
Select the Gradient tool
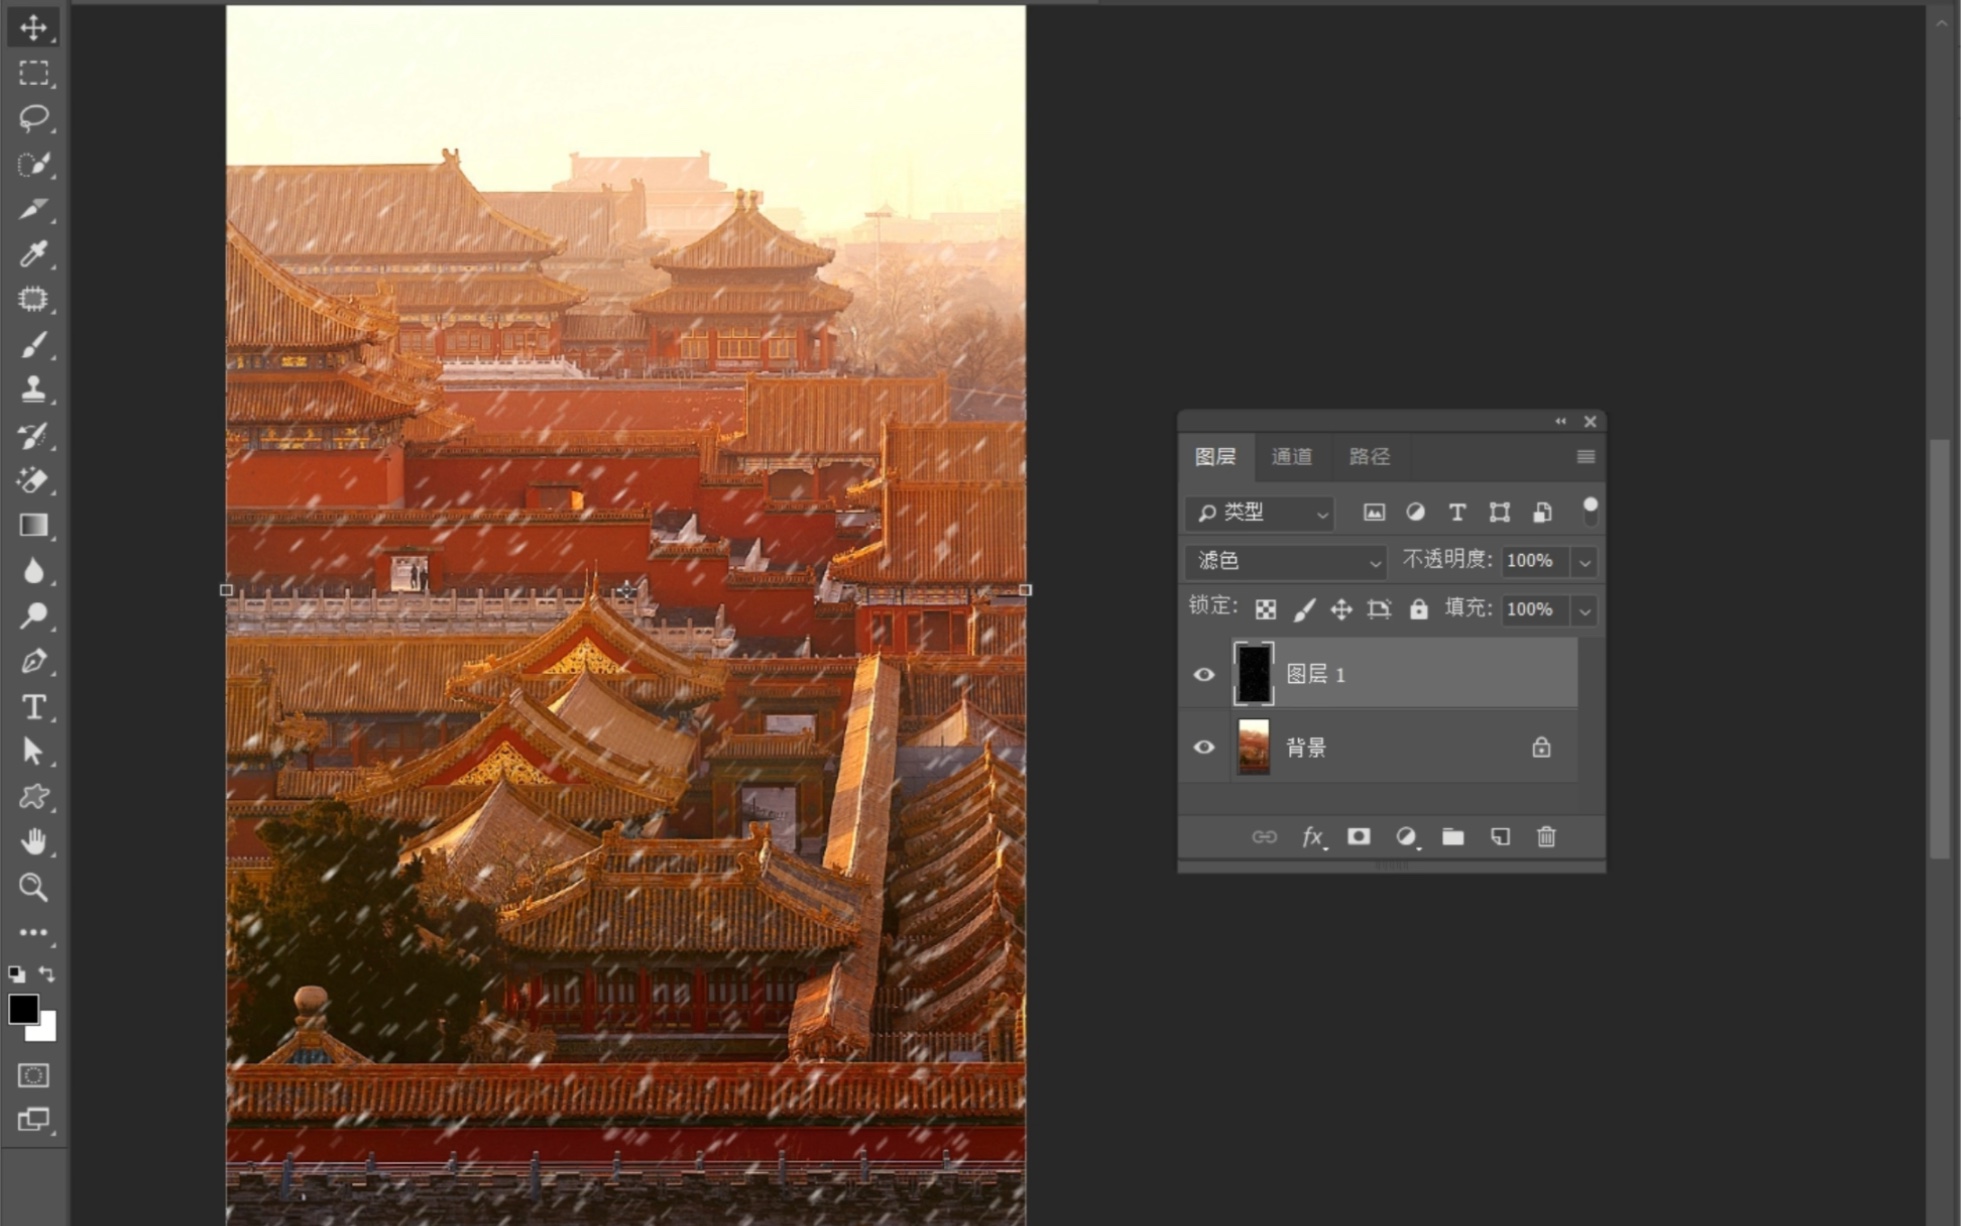click(x=33, y=525)
